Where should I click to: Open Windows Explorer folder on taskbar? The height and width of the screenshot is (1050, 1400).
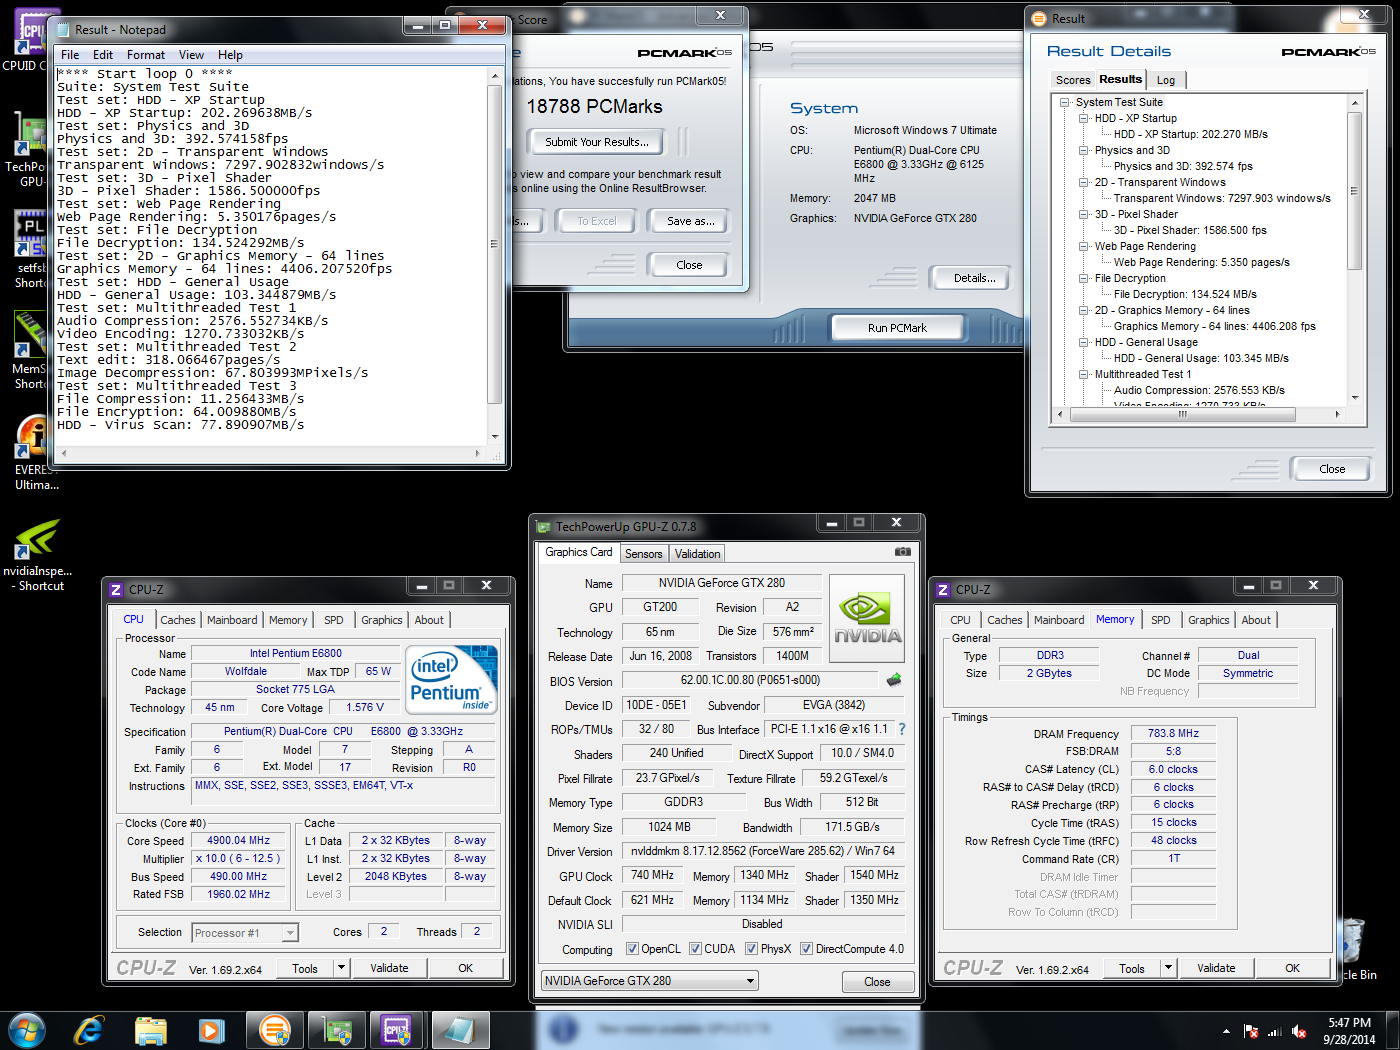coord(151,1030)
